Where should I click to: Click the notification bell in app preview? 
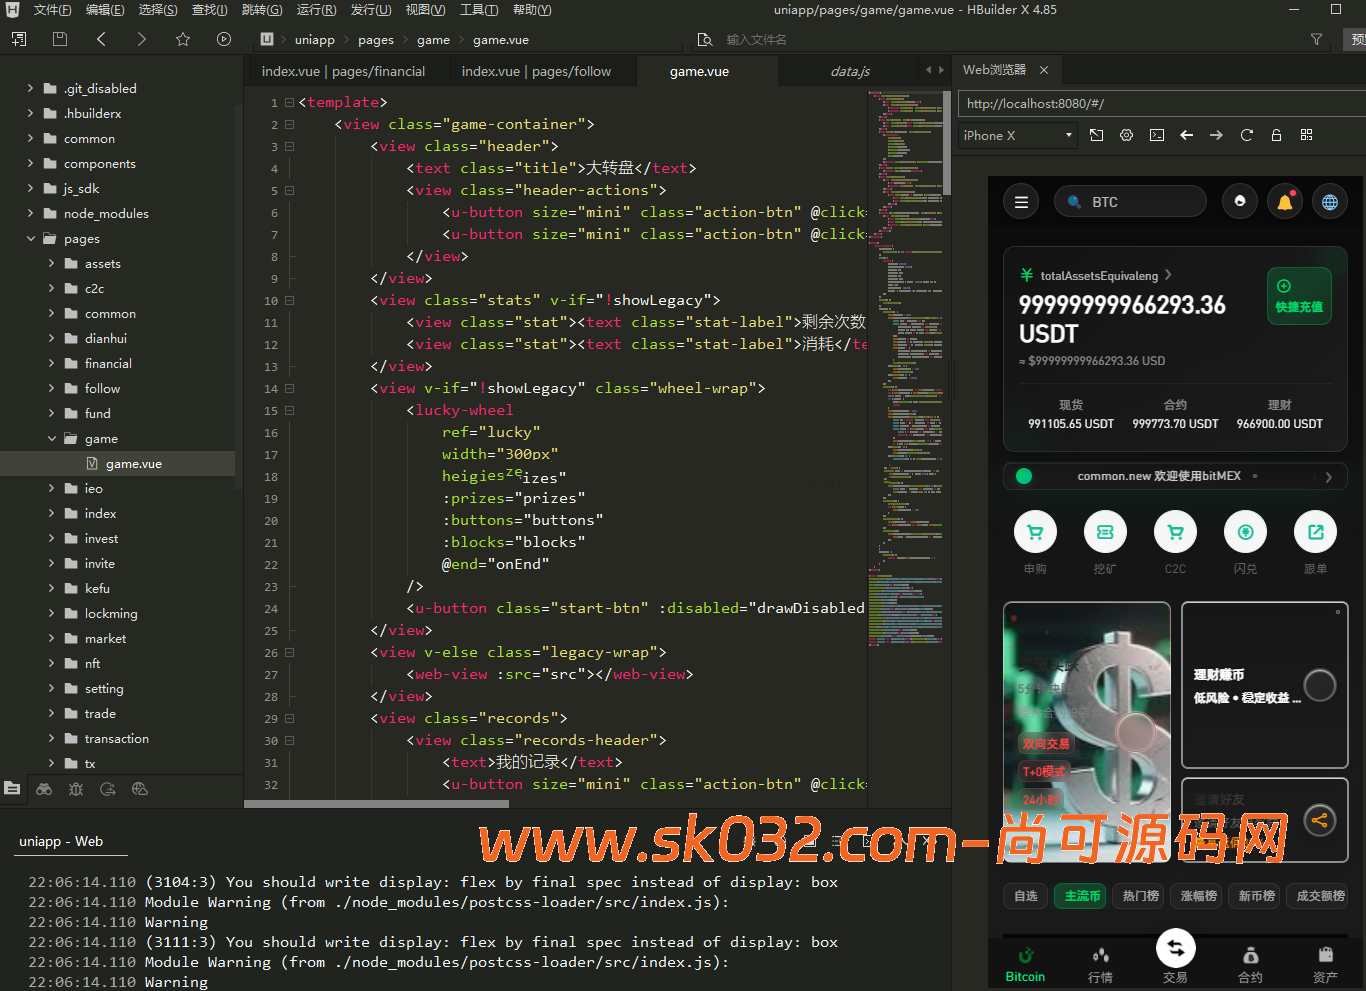[x=1284, y=202]
